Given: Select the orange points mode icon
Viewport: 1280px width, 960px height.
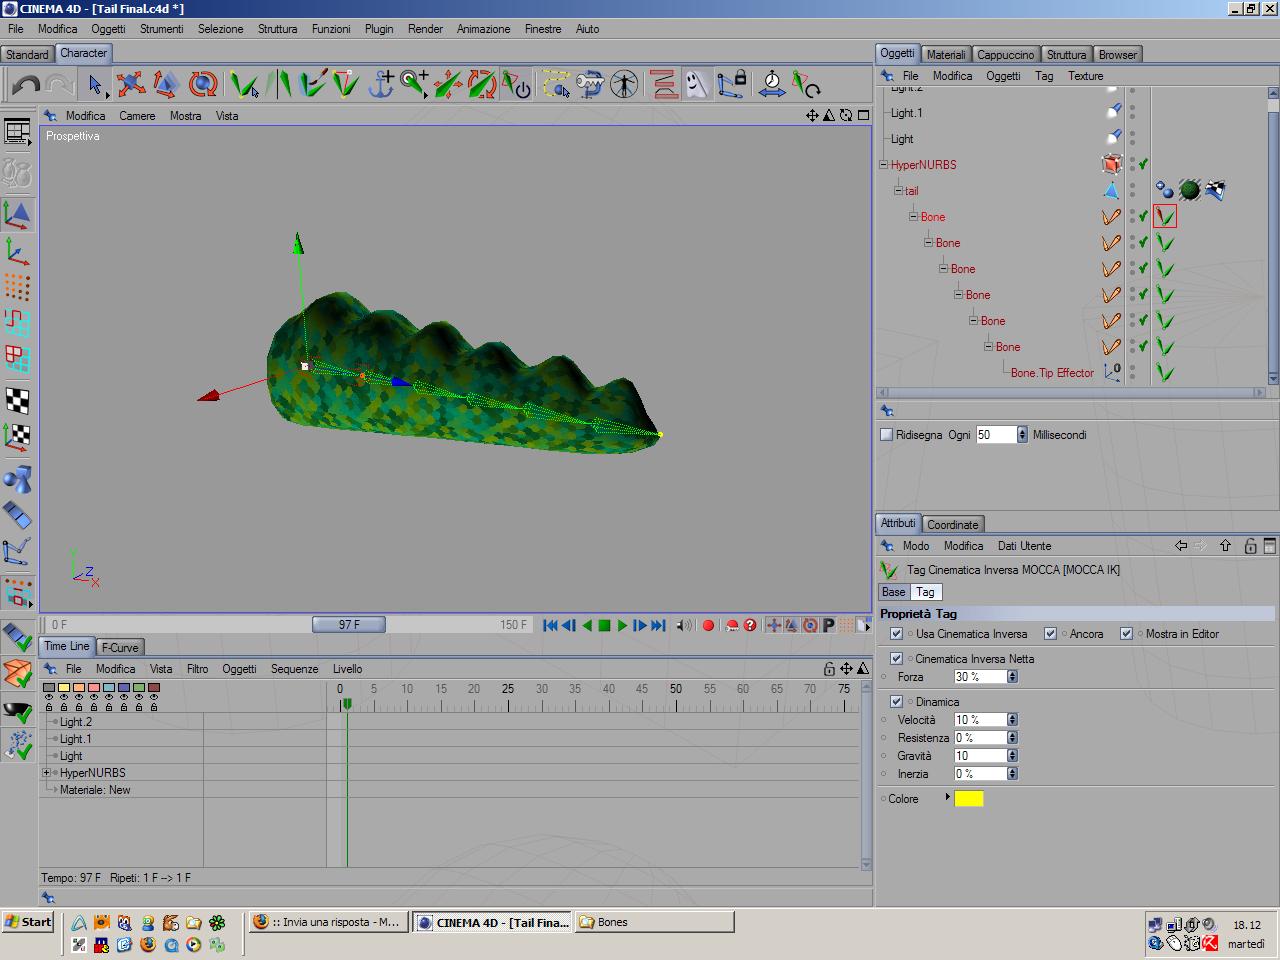Looking at the screenshot, I should (x=18, y=288).
